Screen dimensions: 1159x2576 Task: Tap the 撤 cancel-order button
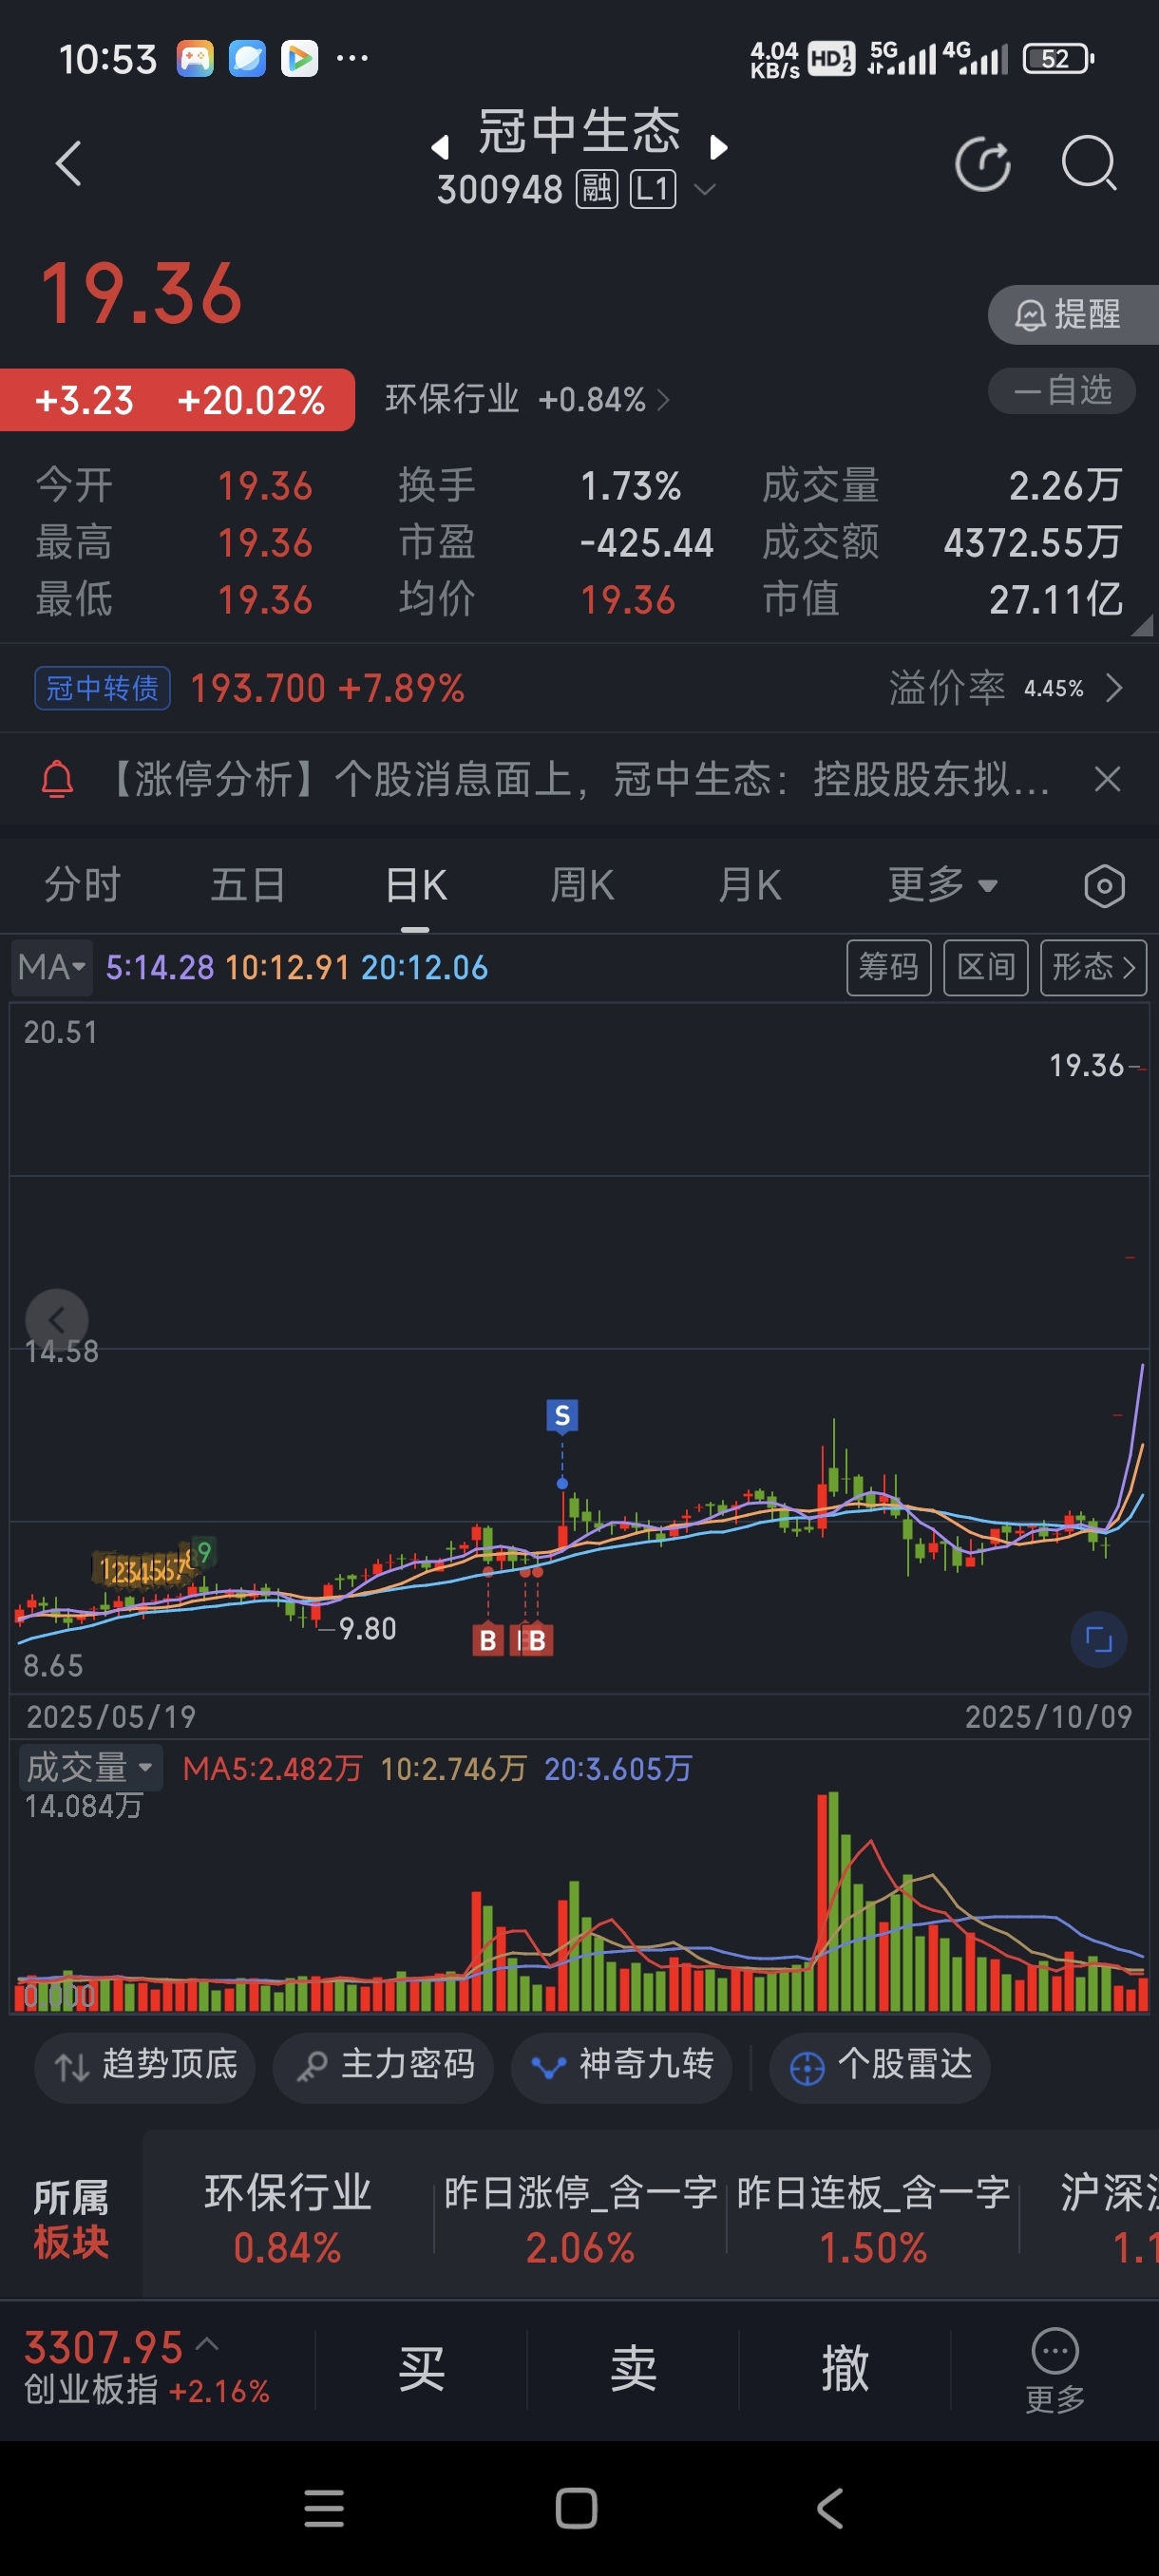pos(845,2369)
